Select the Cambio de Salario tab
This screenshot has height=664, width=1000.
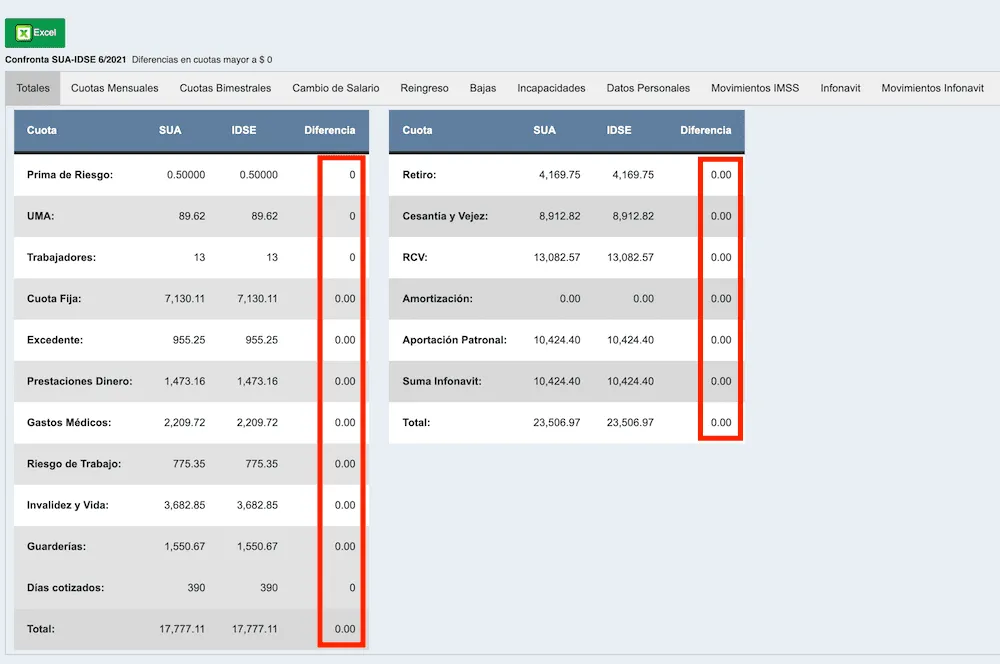coord(336,88)
